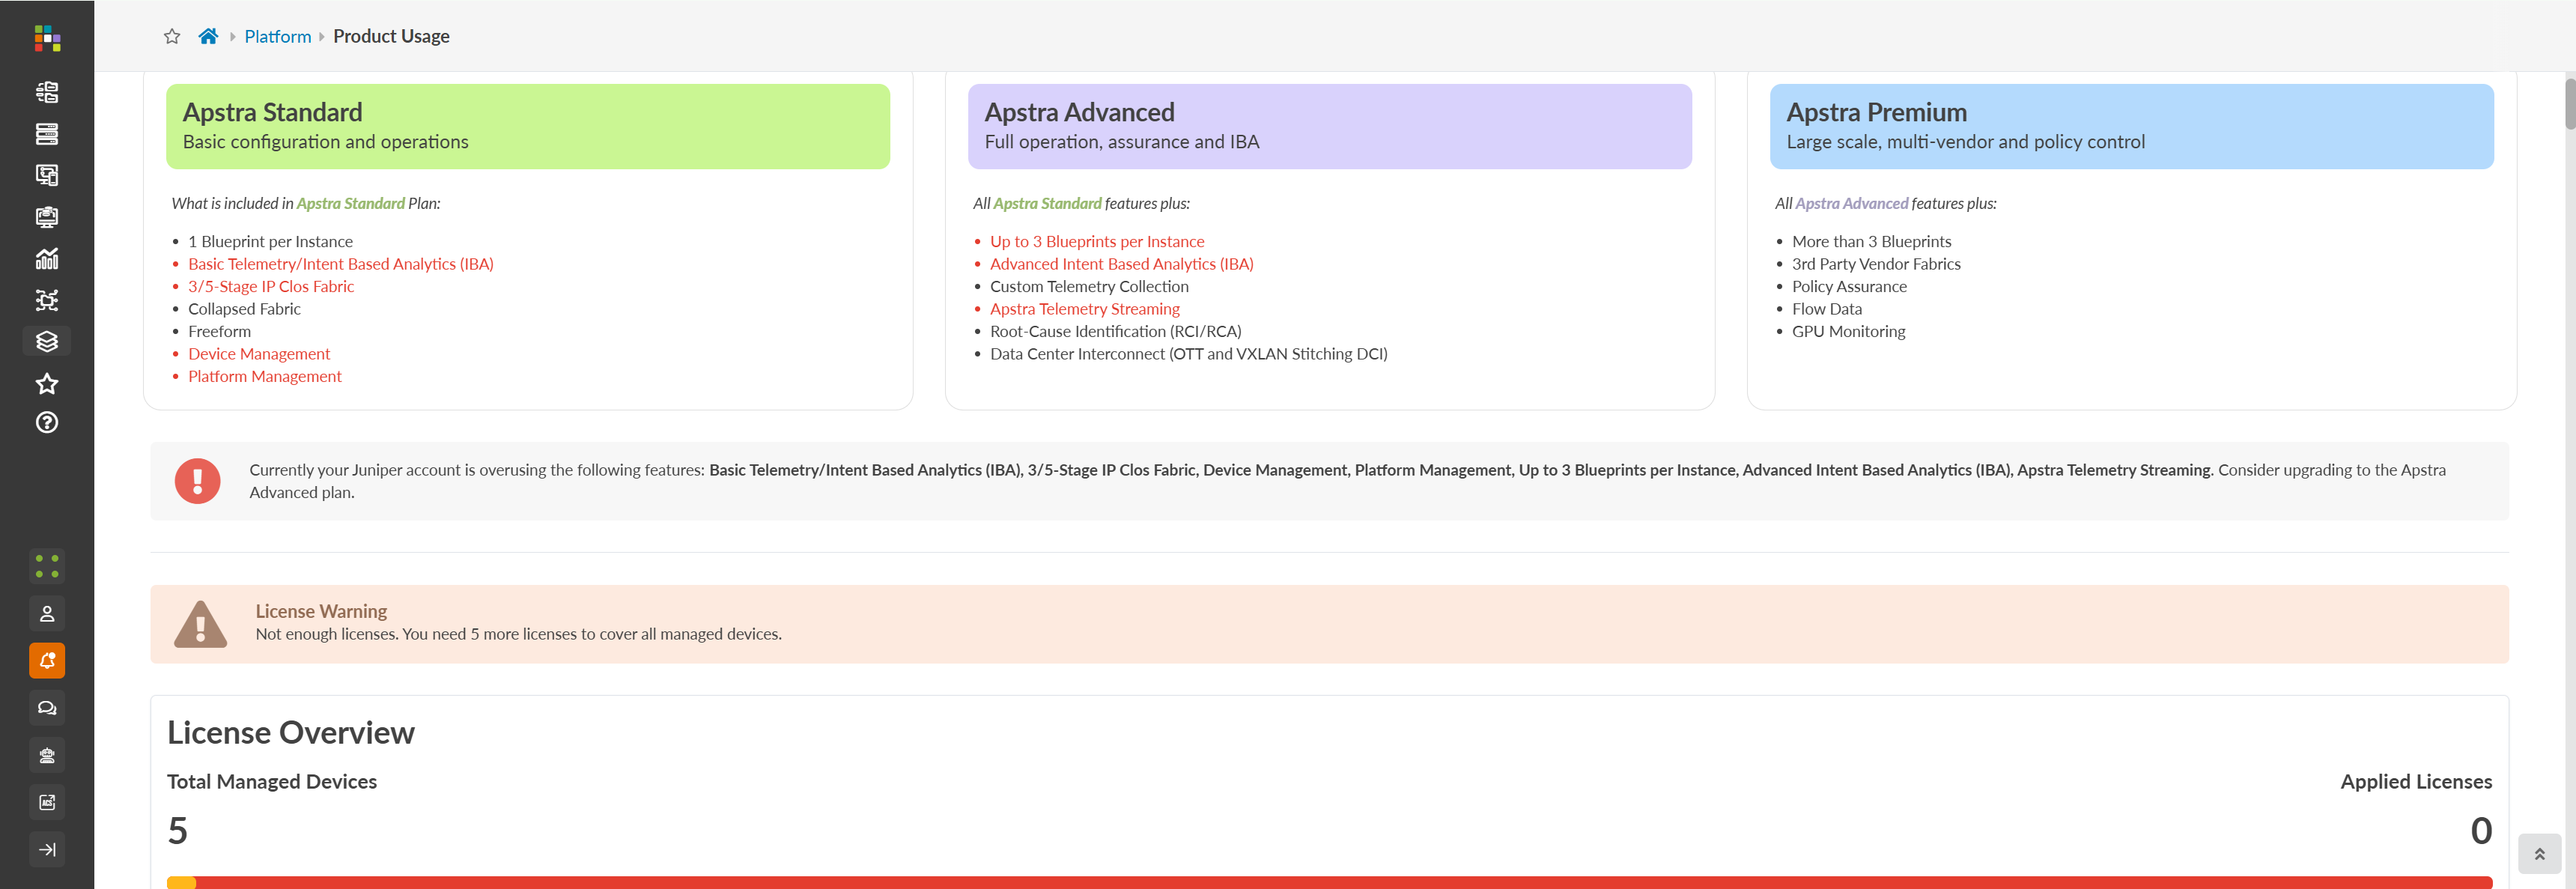Select the Platform layers icon in sidebar
Screen dimensions: 2576x889
(46, 340)
